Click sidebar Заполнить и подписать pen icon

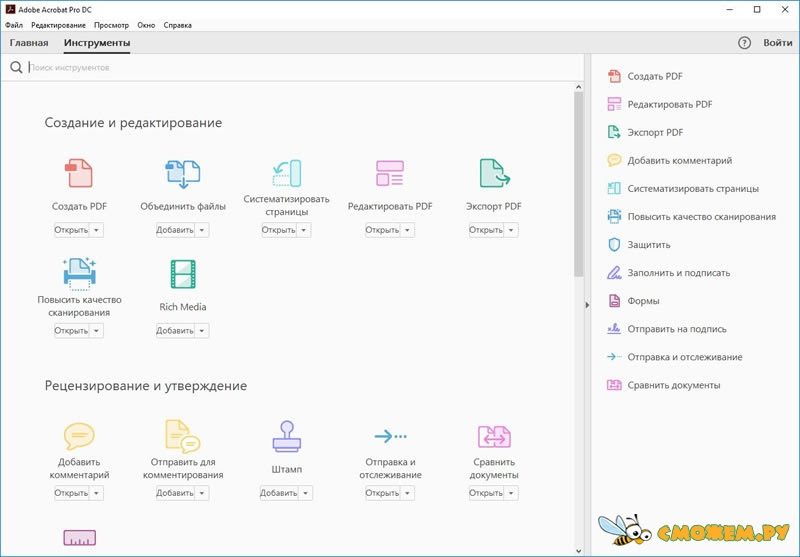(x=614, y=272)
